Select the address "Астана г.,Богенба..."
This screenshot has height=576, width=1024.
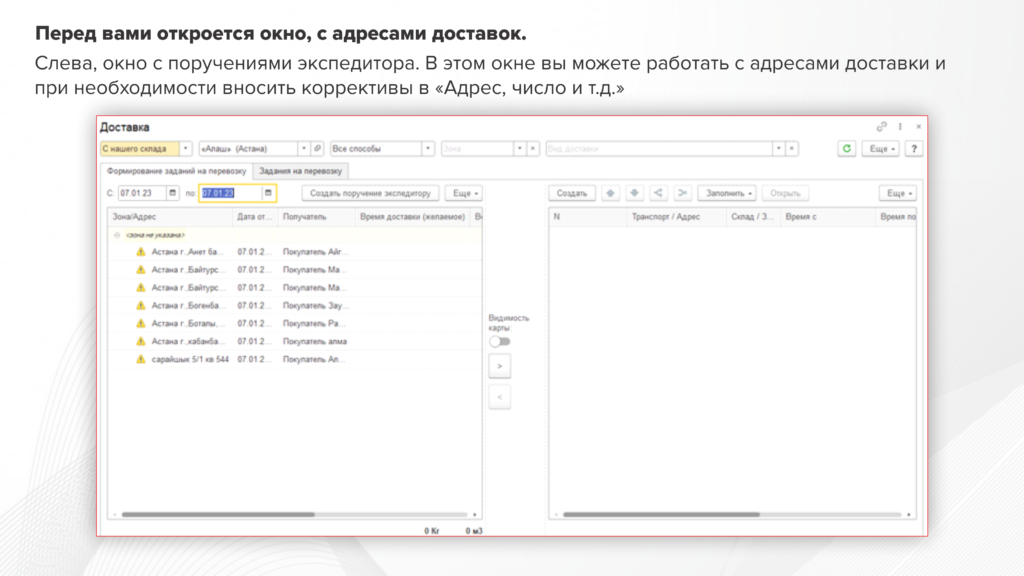[x=188, y=306]
